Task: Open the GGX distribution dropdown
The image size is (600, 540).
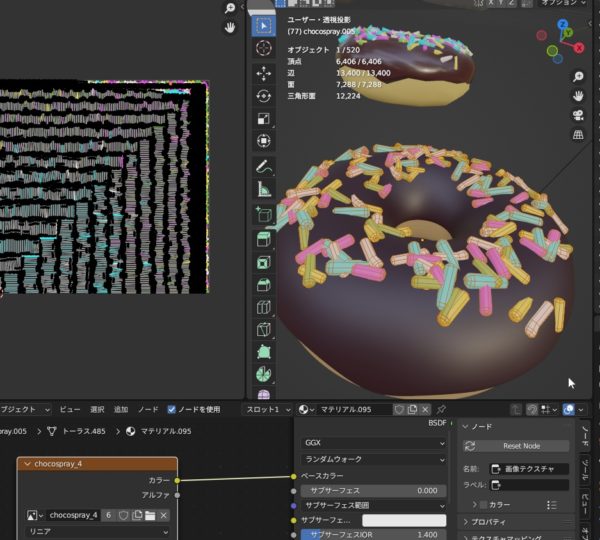Action: 371,442
